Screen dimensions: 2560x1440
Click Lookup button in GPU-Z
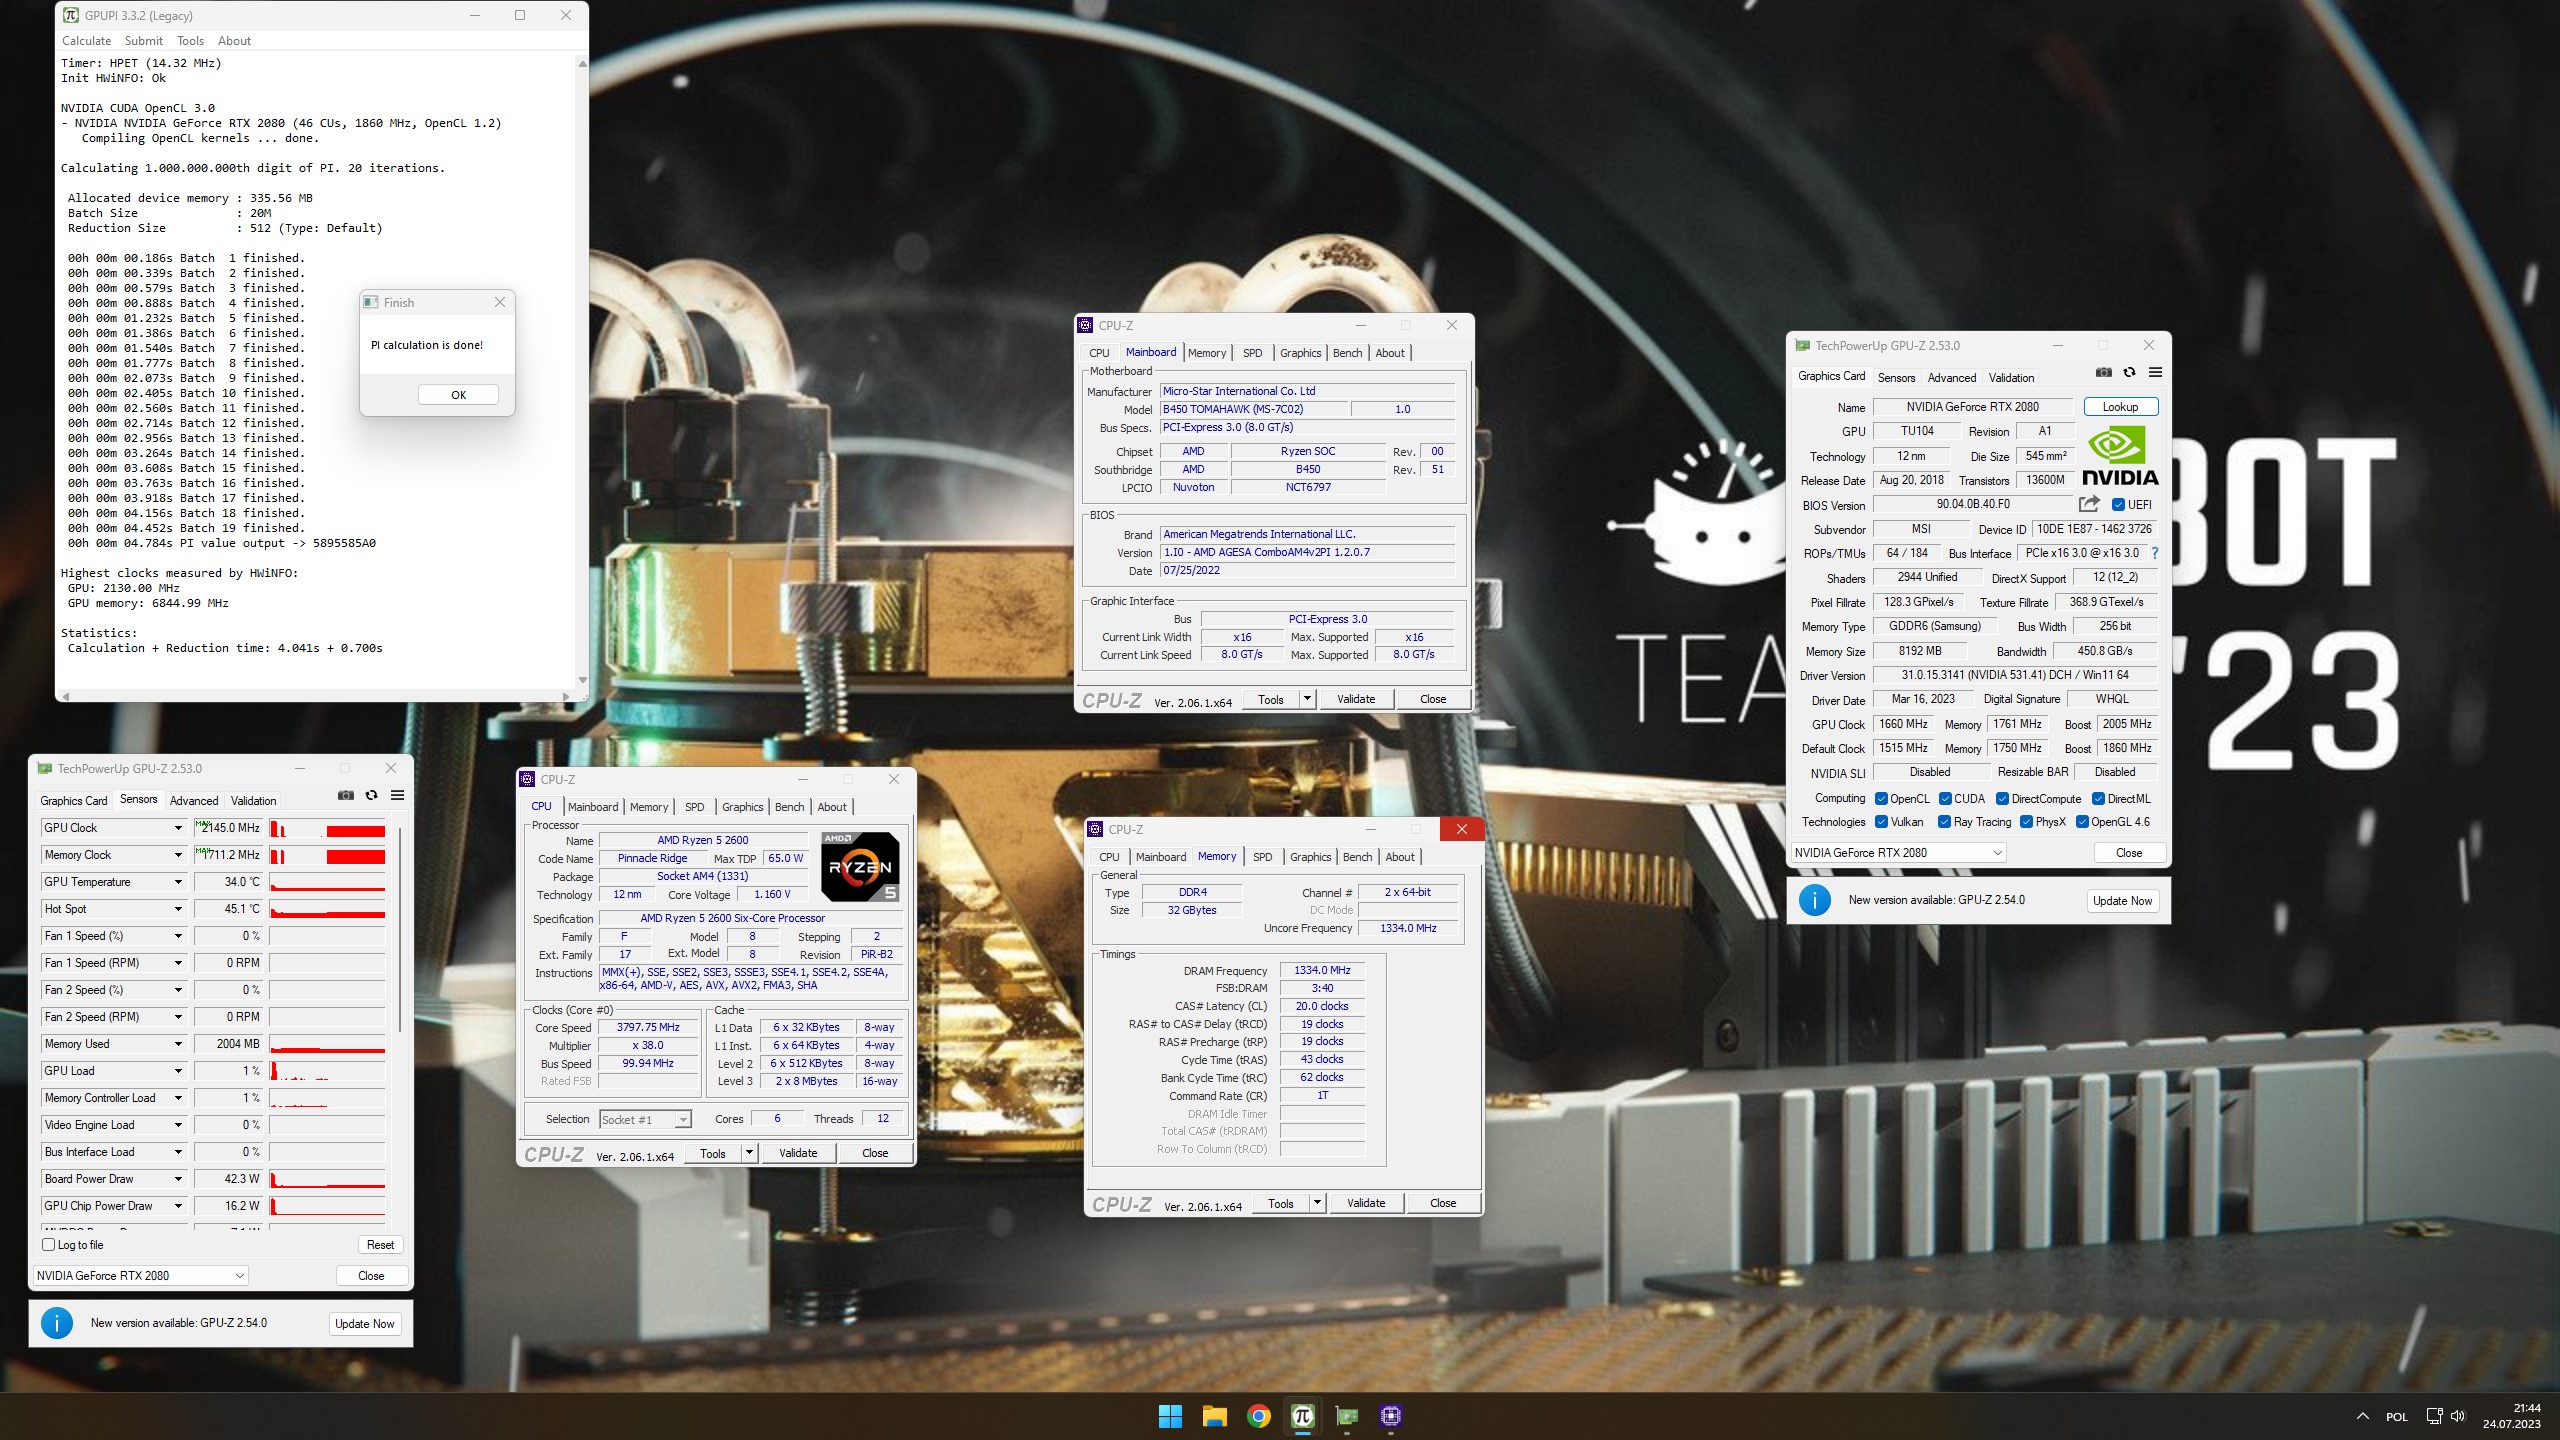click(2120, 407)
